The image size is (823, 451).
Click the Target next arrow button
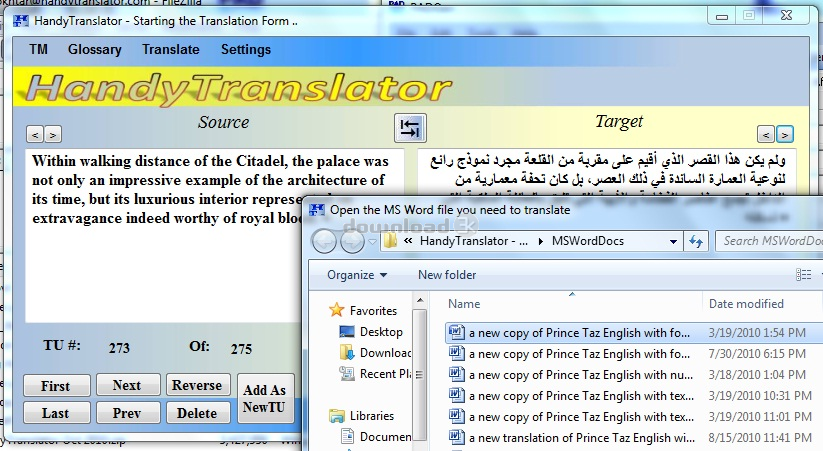785,135
